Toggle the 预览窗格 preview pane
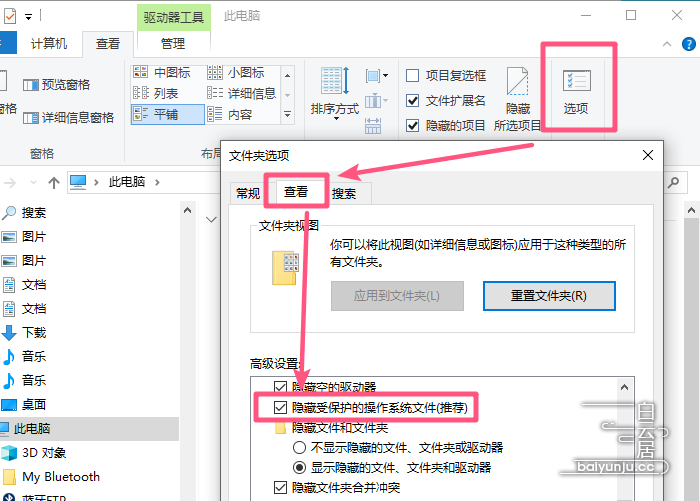 point(56,84)
